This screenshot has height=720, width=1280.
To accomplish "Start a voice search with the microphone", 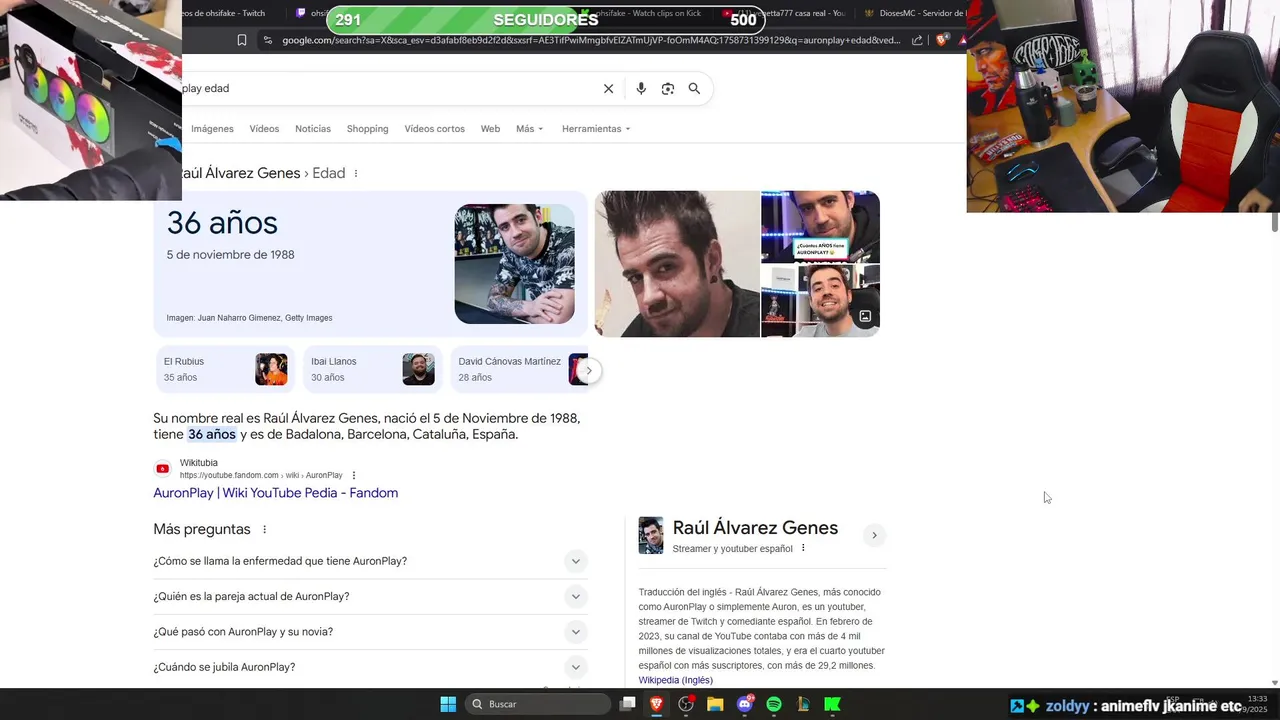I will [641, 89].
